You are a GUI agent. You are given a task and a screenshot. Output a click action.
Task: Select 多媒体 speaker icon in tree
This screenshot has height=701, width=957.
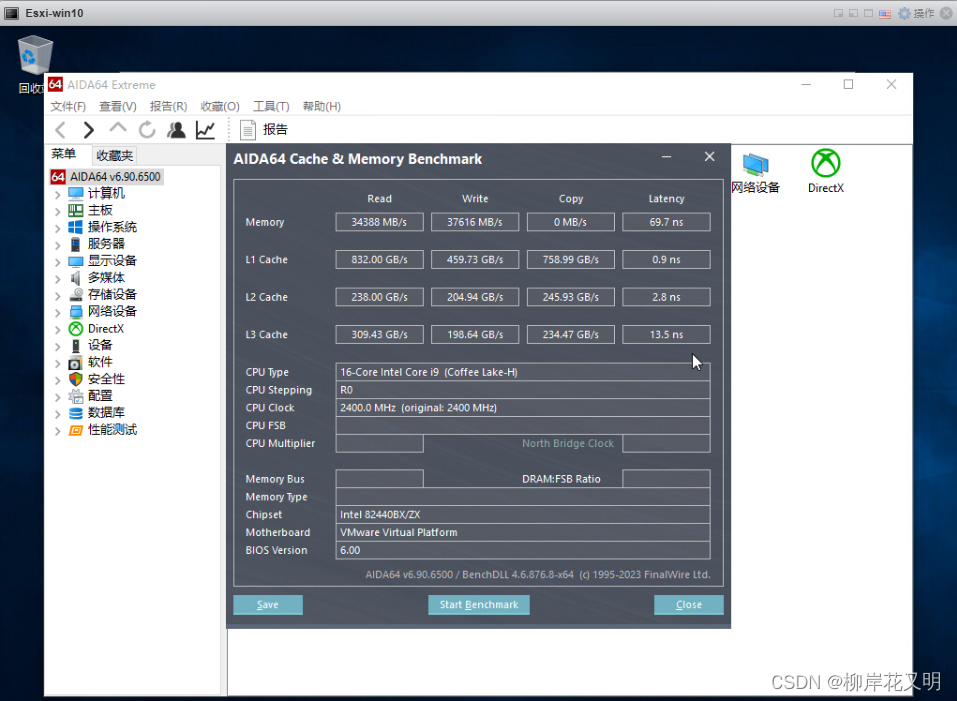click(x=76, y=278)
